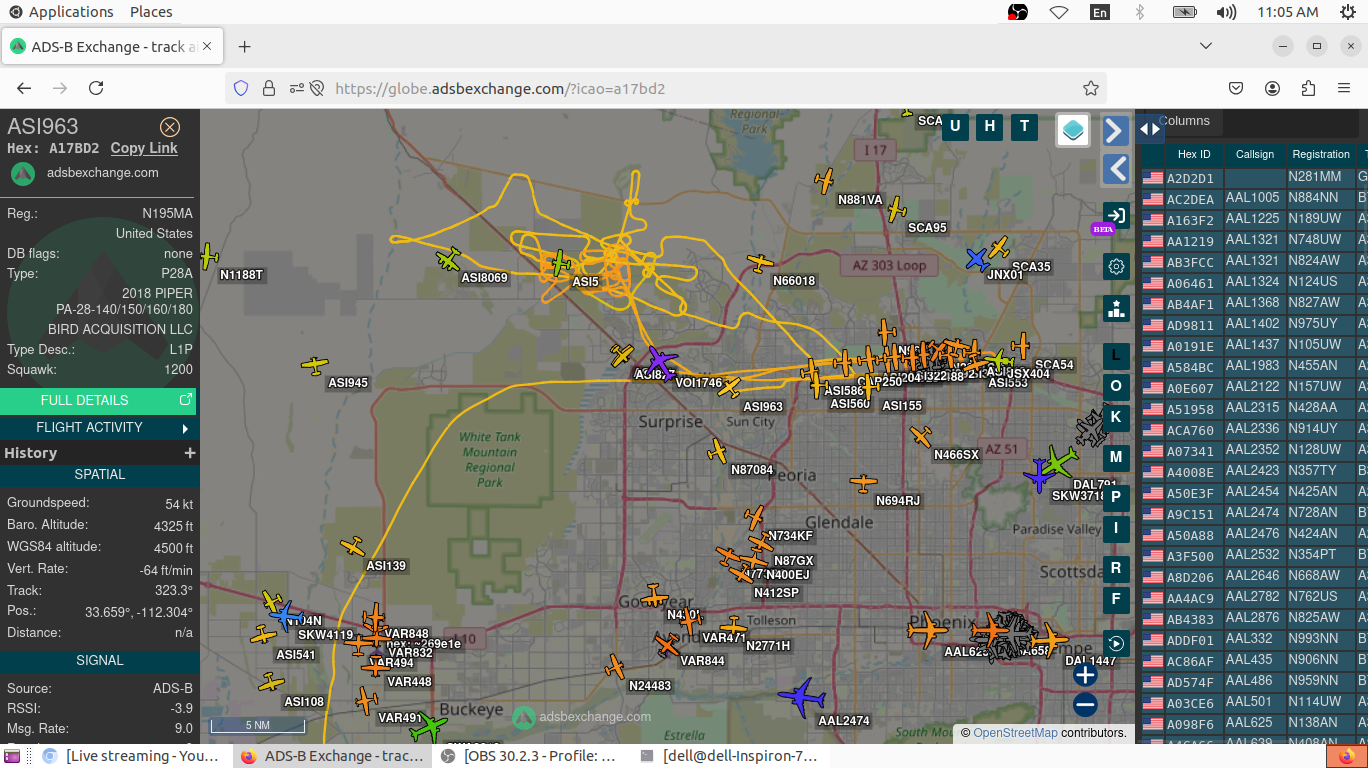This screenshot has height=768, width=1368.
Task: Open the Places menu
Action: 151,12
